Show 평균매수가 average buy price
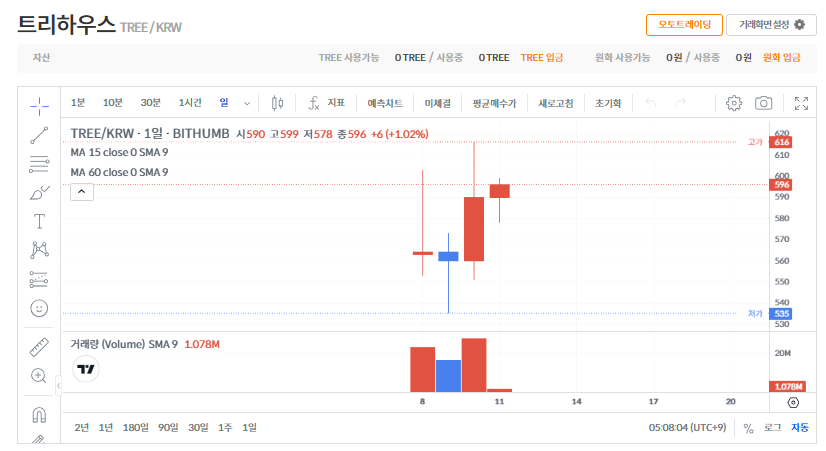The width and height of the screenshot is (826, 451). (494, 103)
